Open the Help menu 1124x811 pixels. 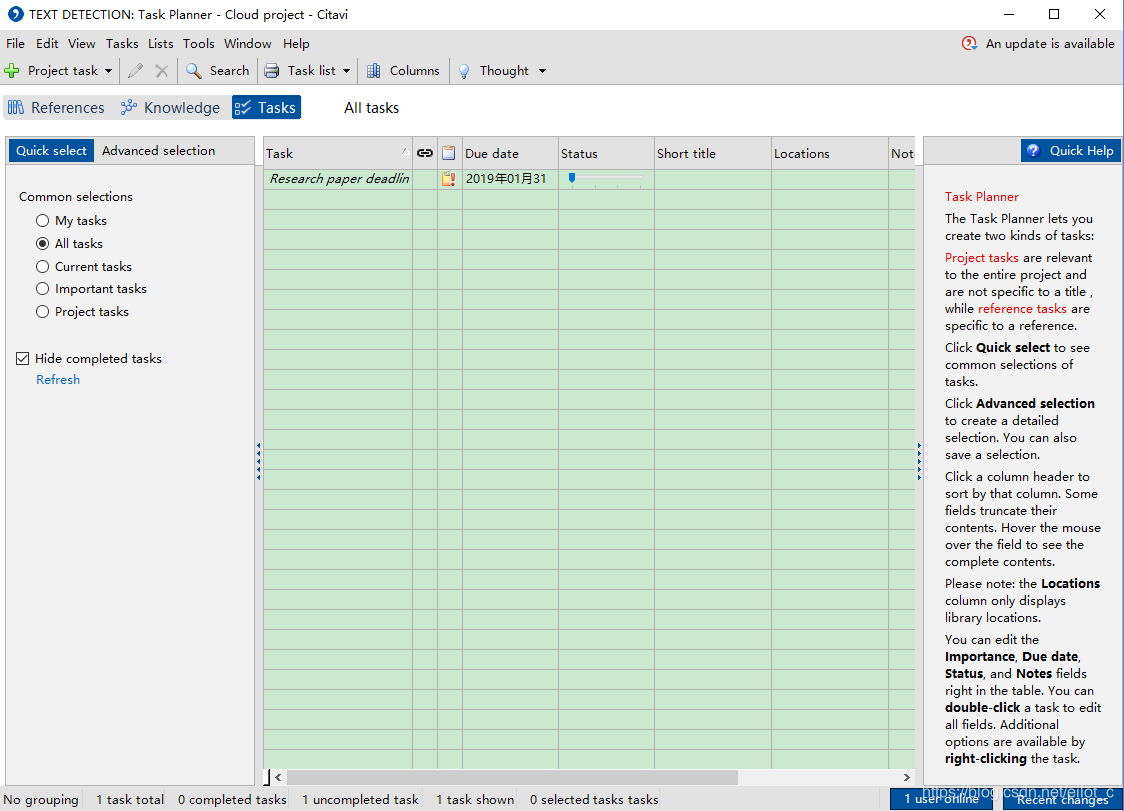pos(296,44)
